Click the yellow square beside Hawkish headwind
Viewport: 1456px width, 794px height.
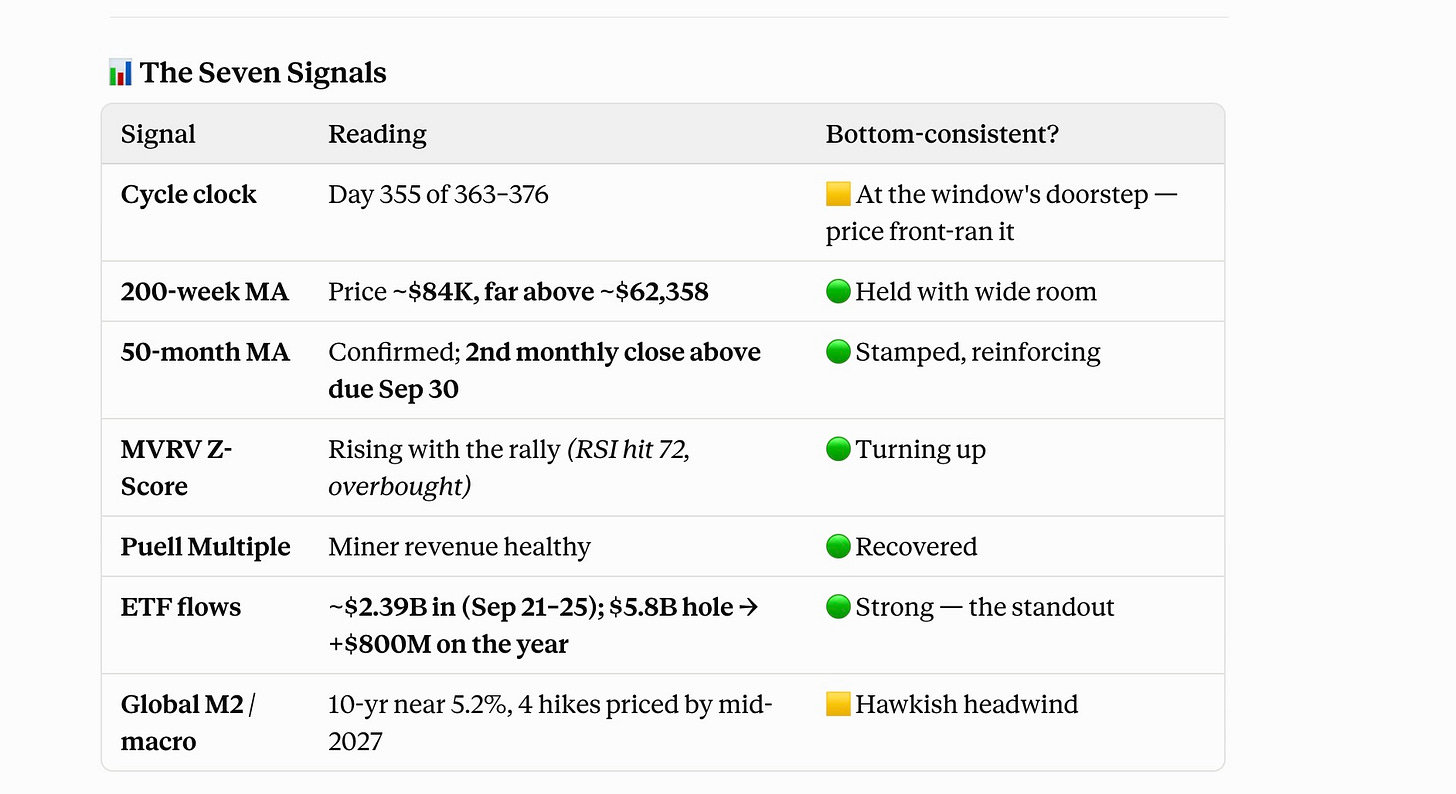(838, 704)
